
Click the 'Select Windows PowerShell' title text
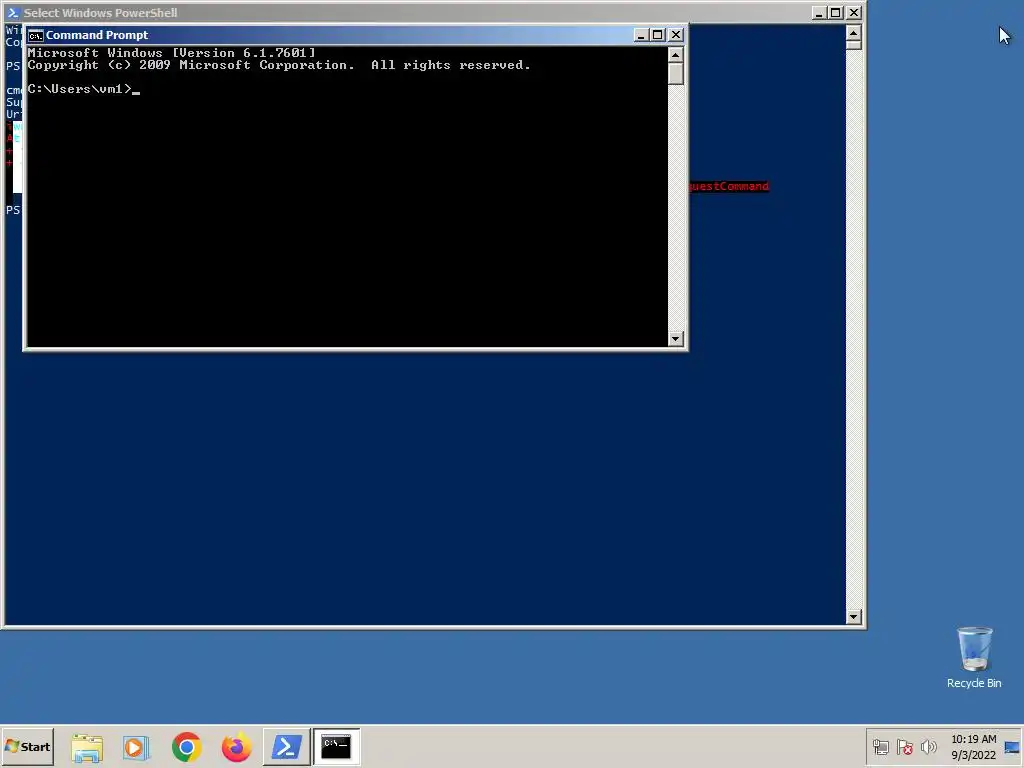(x=101, y=12)
